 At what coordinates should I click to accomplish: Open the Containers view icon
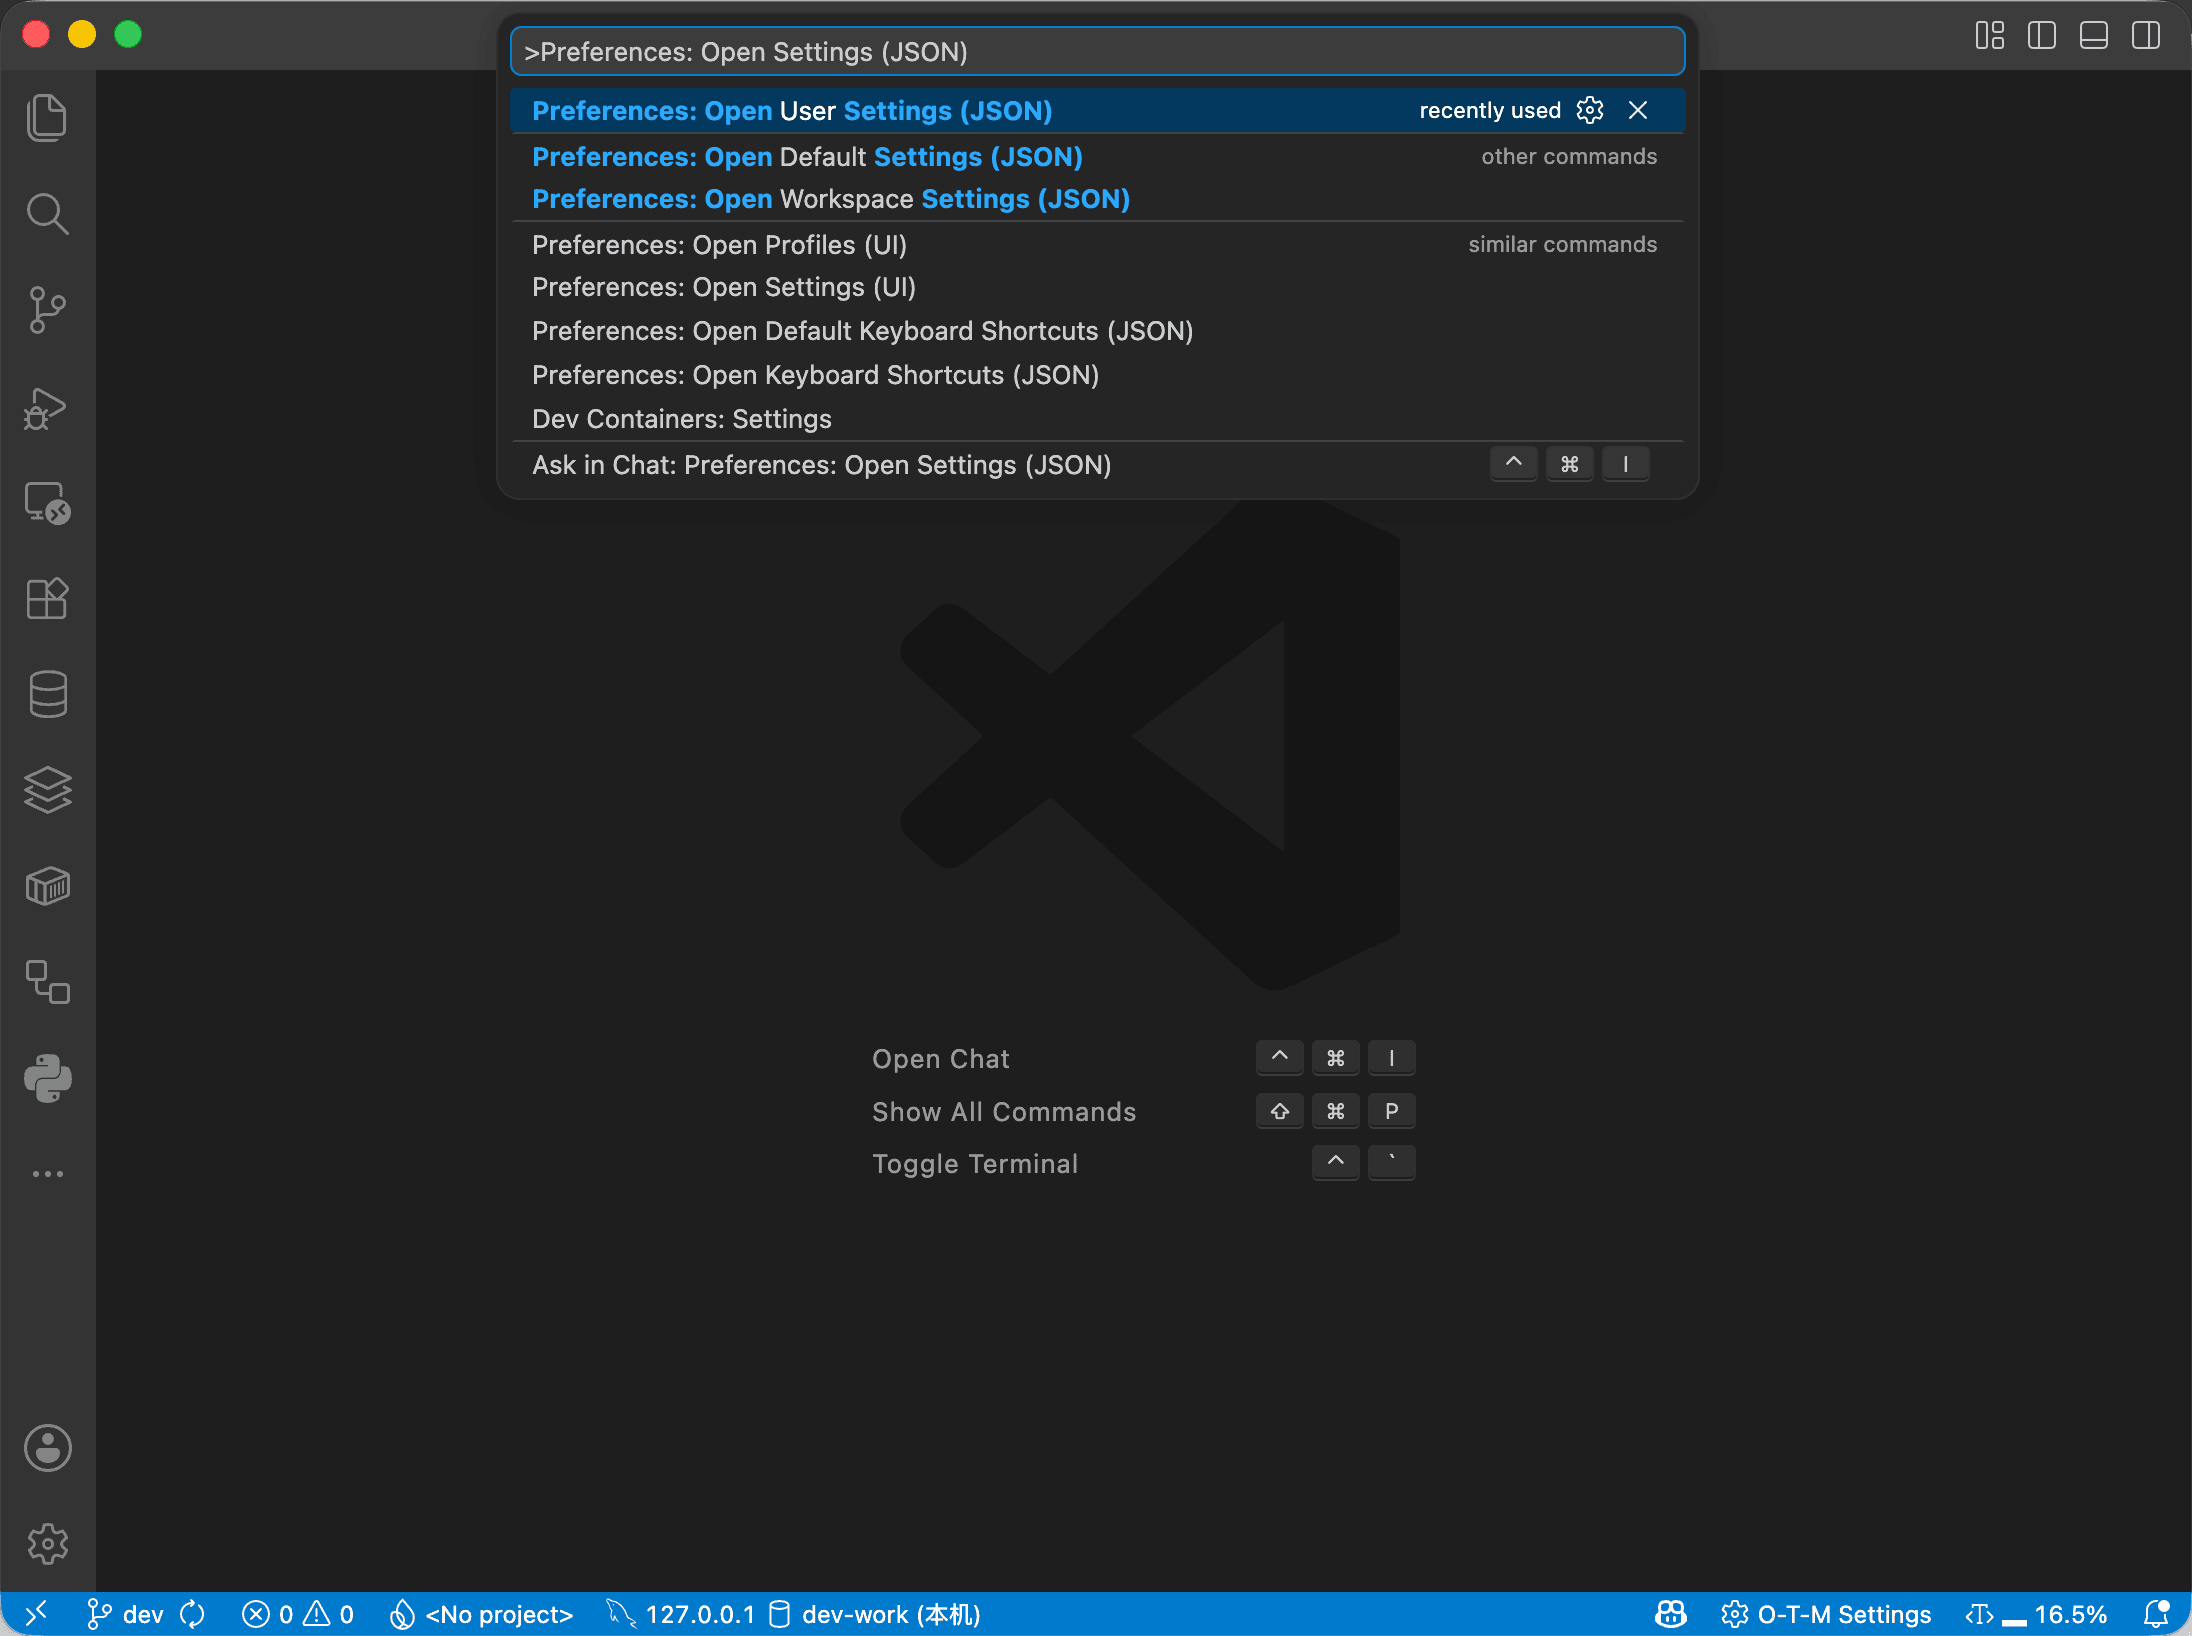[47, 886]
